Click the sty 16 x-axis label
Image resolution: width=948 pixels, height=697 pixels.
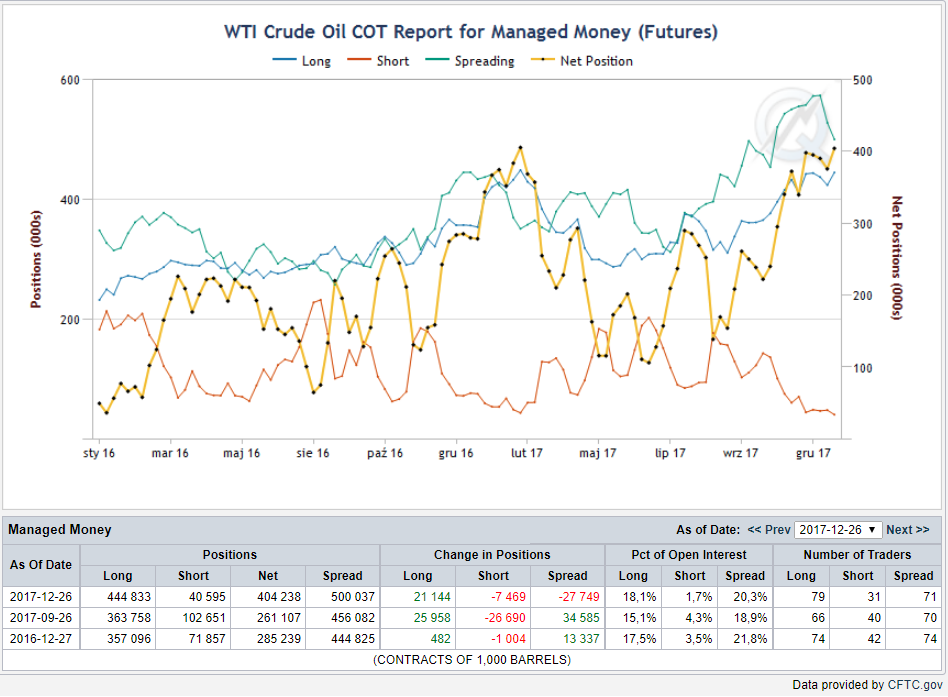(99, 453)
